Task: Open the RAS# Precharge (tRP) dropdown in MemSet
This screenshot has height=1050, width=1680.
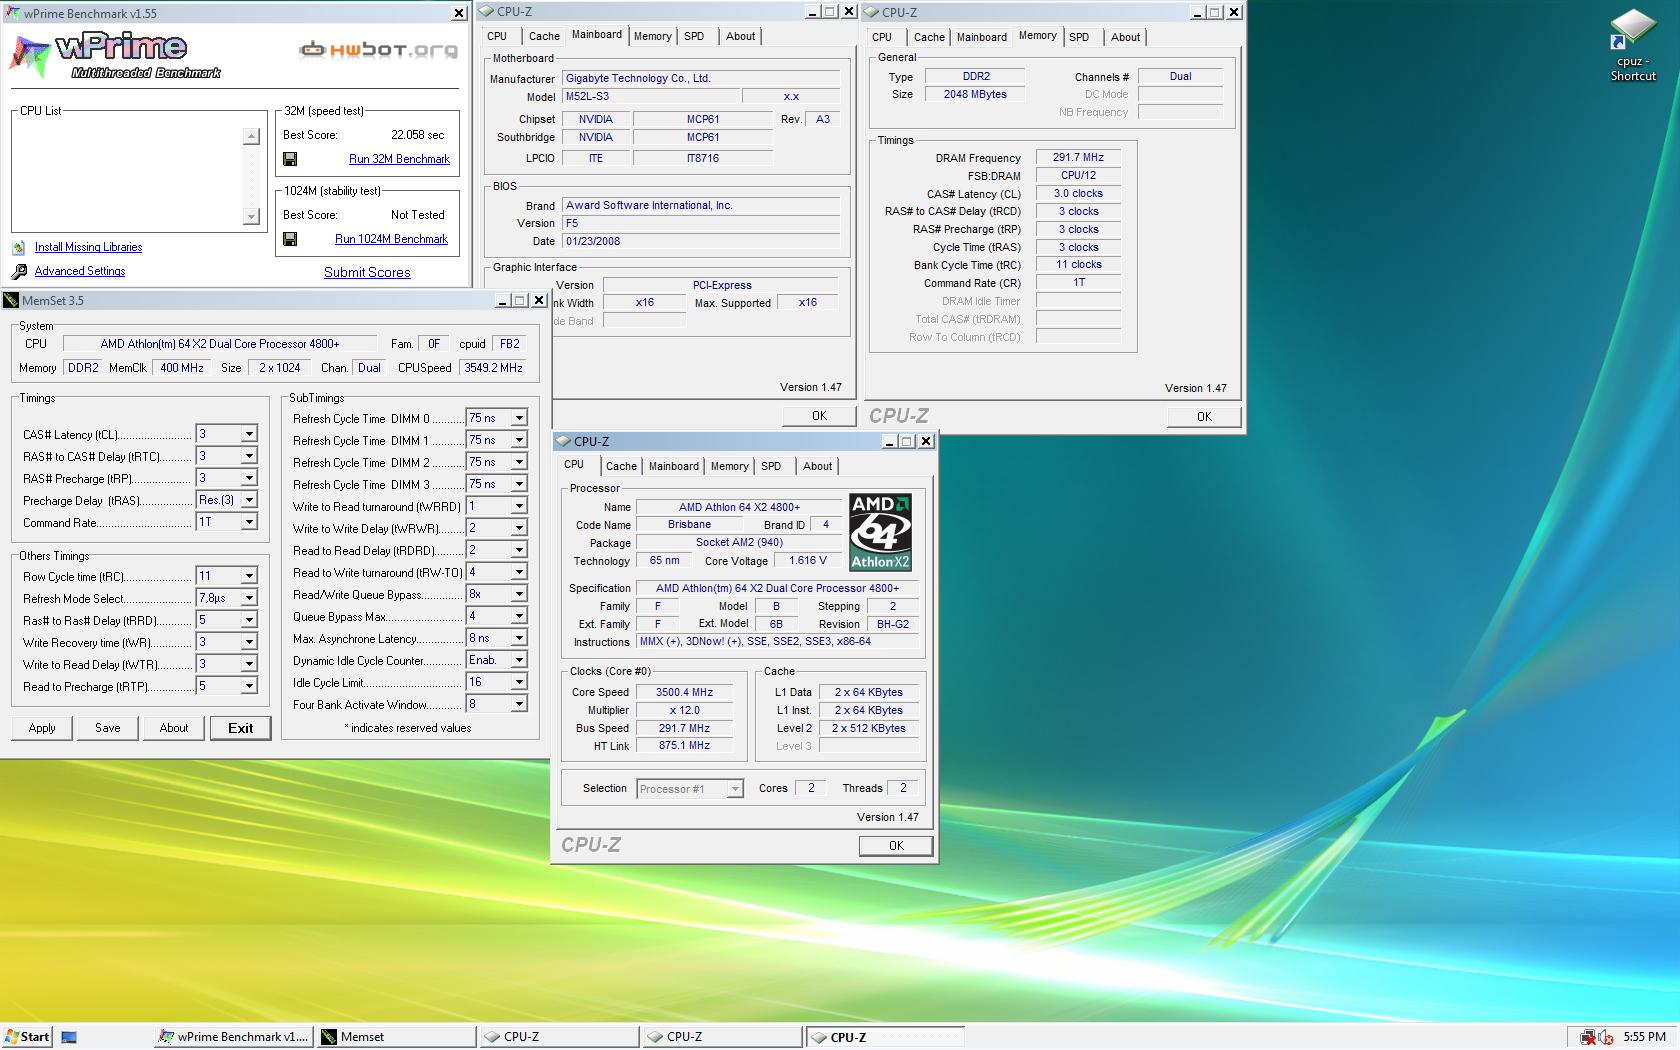Action: [x=249, y=478]
